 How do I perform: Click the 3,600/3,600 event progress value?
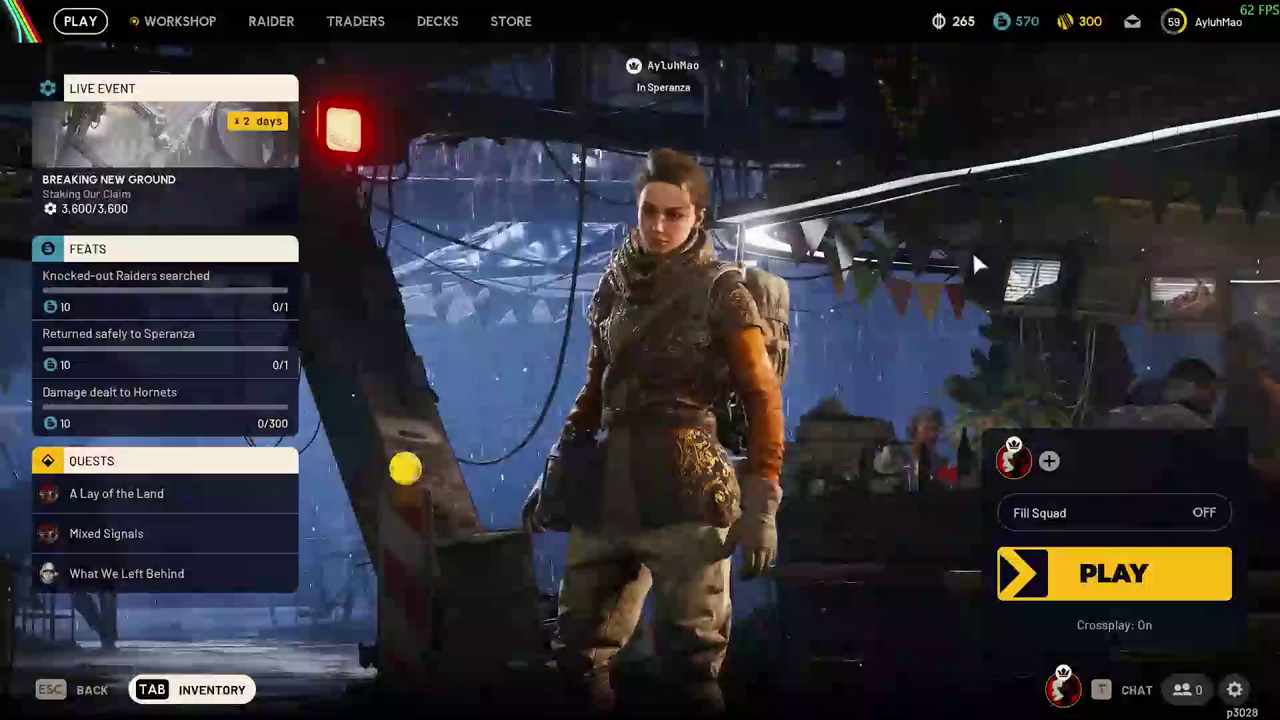94,209
